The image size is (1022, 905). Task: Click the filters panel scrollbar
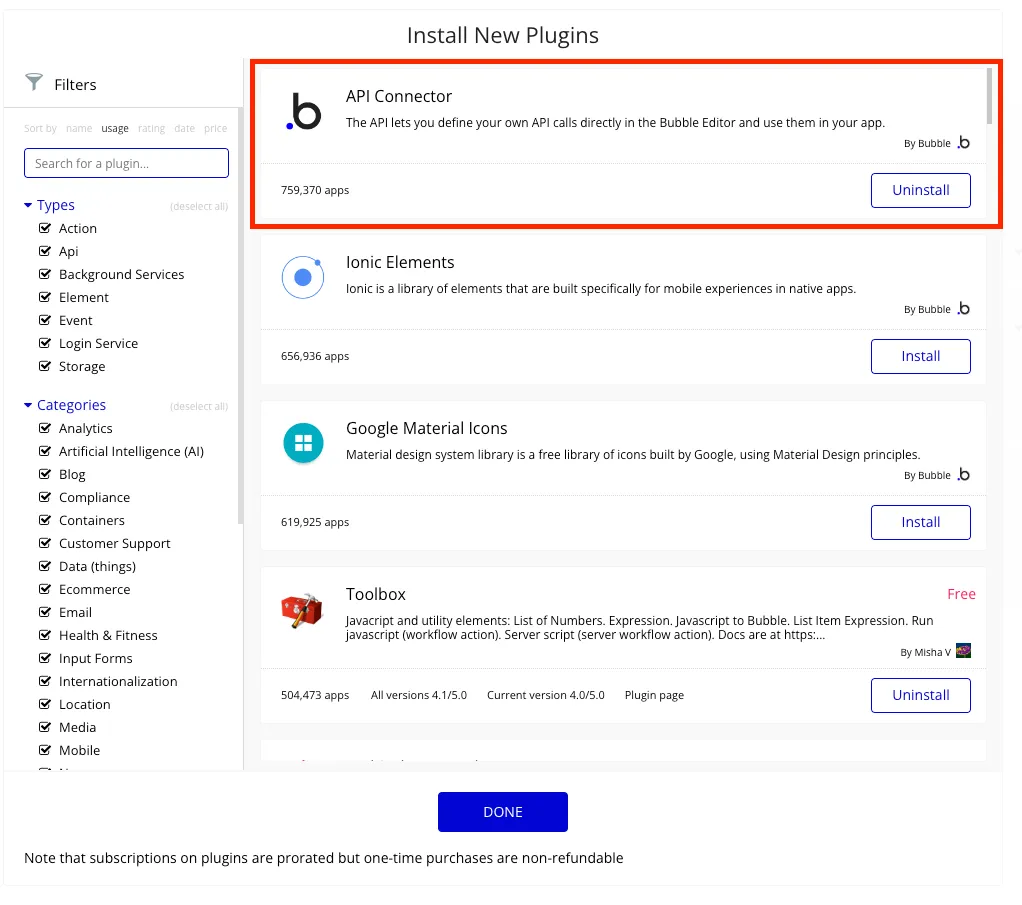(241, 316)
